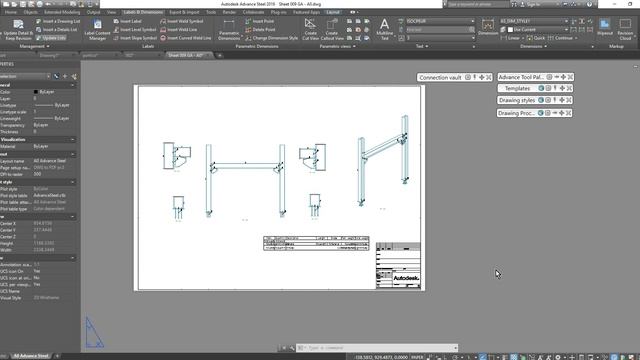The width and height of the screenshot is (640, 360).
Task: Toggle PAPER space in status bar
Action: point(417,357)
